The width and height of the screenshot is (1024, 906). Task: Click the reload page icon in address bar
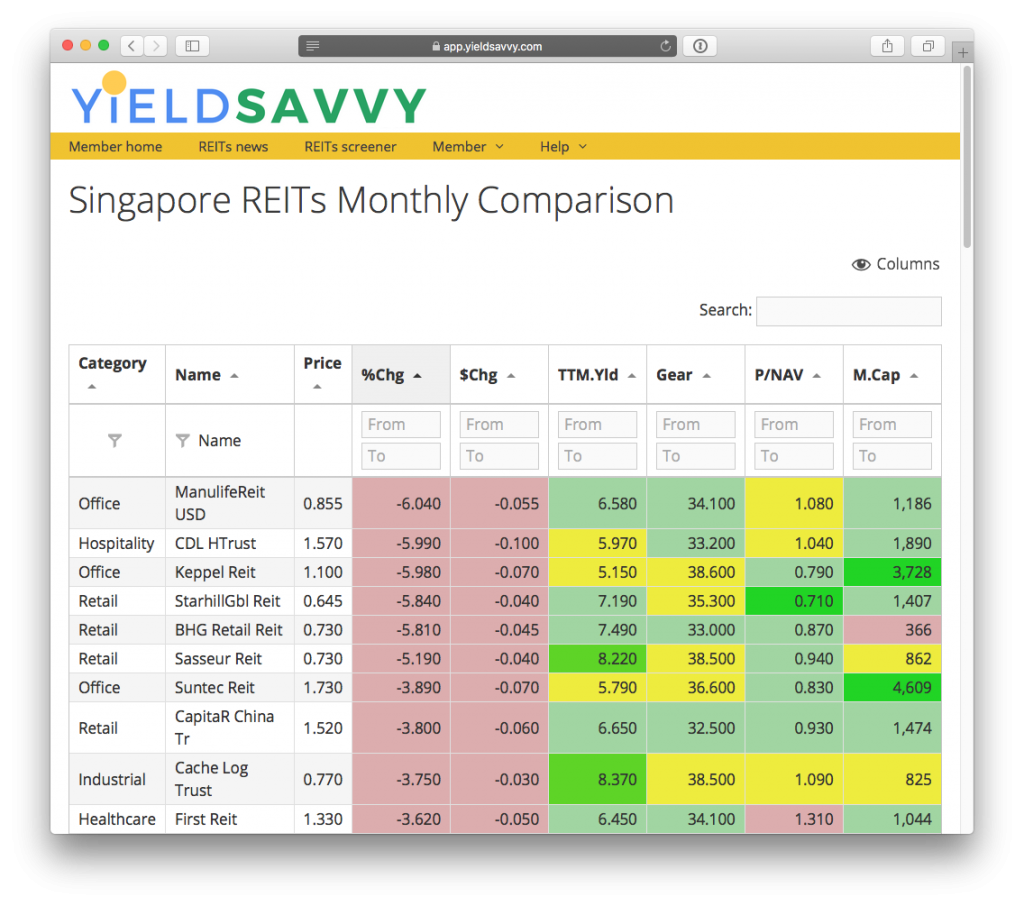(x=665, y=46)
